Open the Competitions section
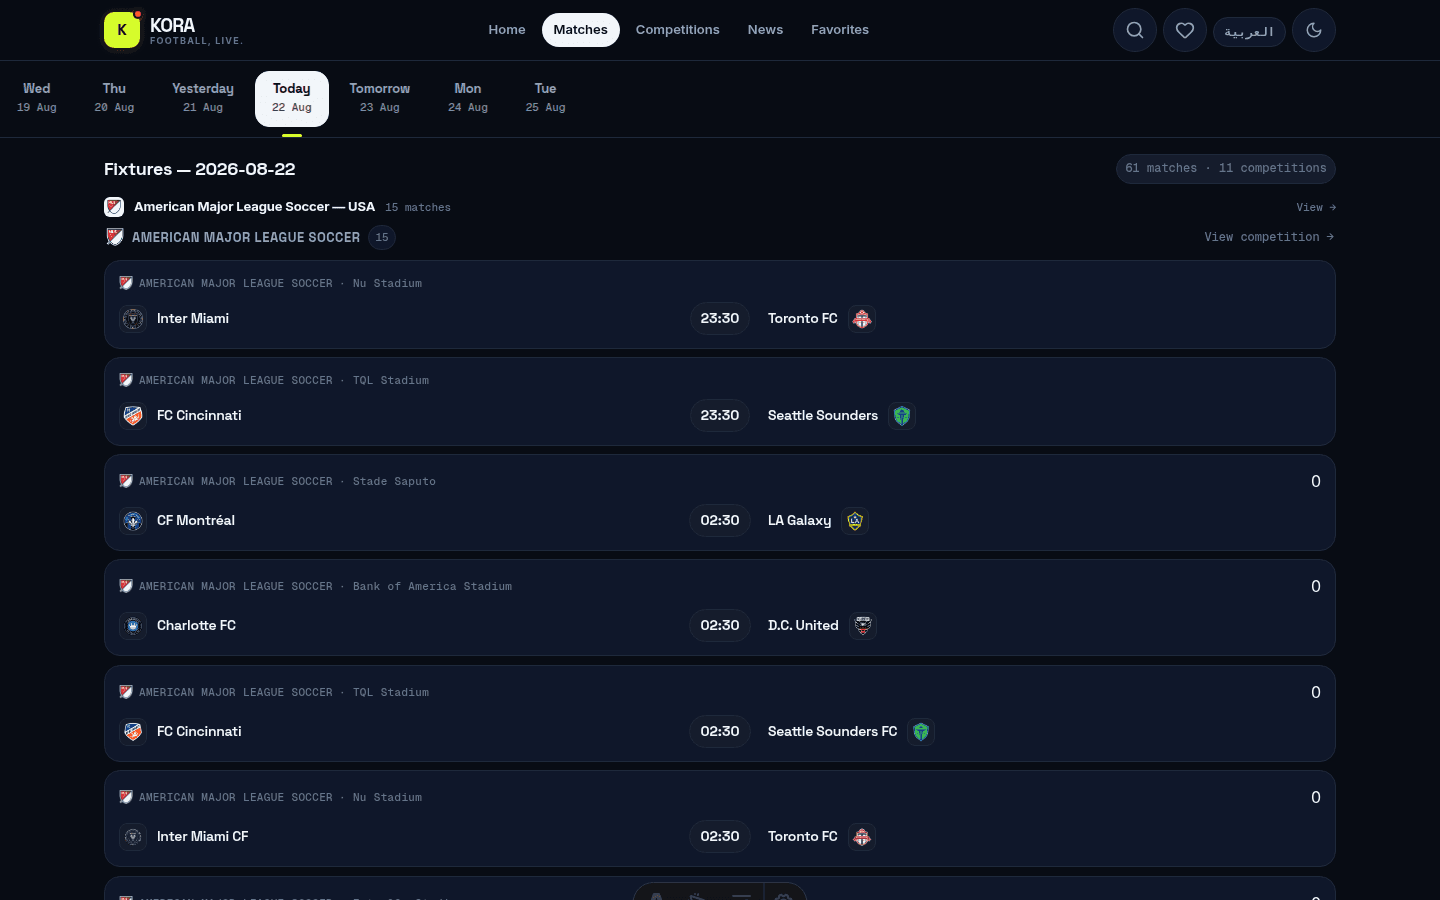The image size is (1440, 900). [x=678, y=30]
